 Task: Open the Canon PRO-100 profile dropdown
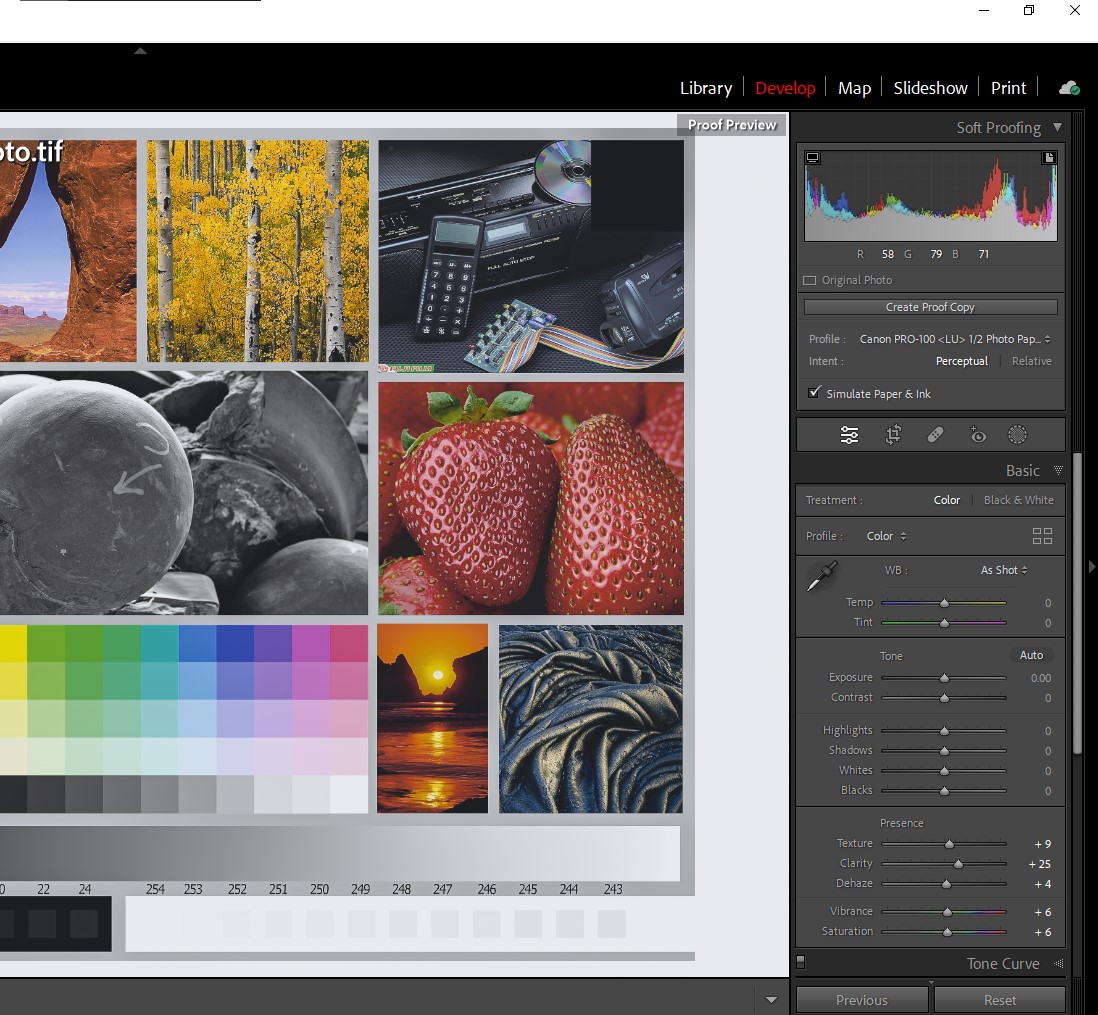[x=950, y=339]
